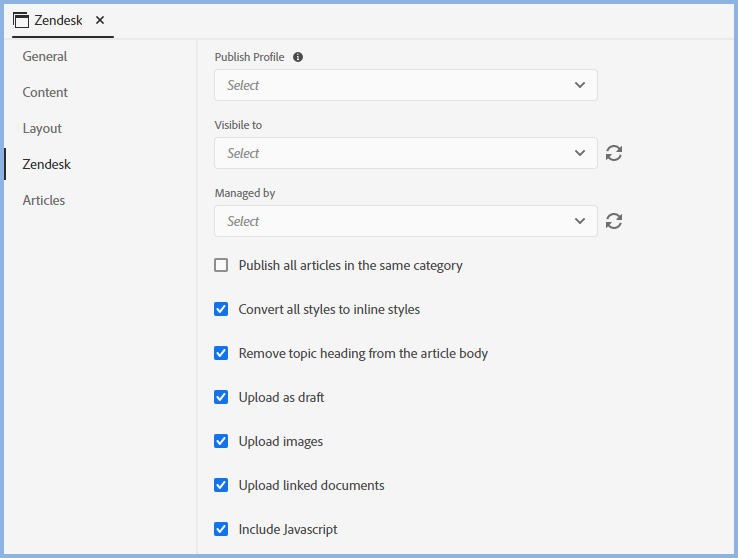This screenshot has height=558, width=738.
Task: Refresh the Managed by list
Action: click(614, 221)
